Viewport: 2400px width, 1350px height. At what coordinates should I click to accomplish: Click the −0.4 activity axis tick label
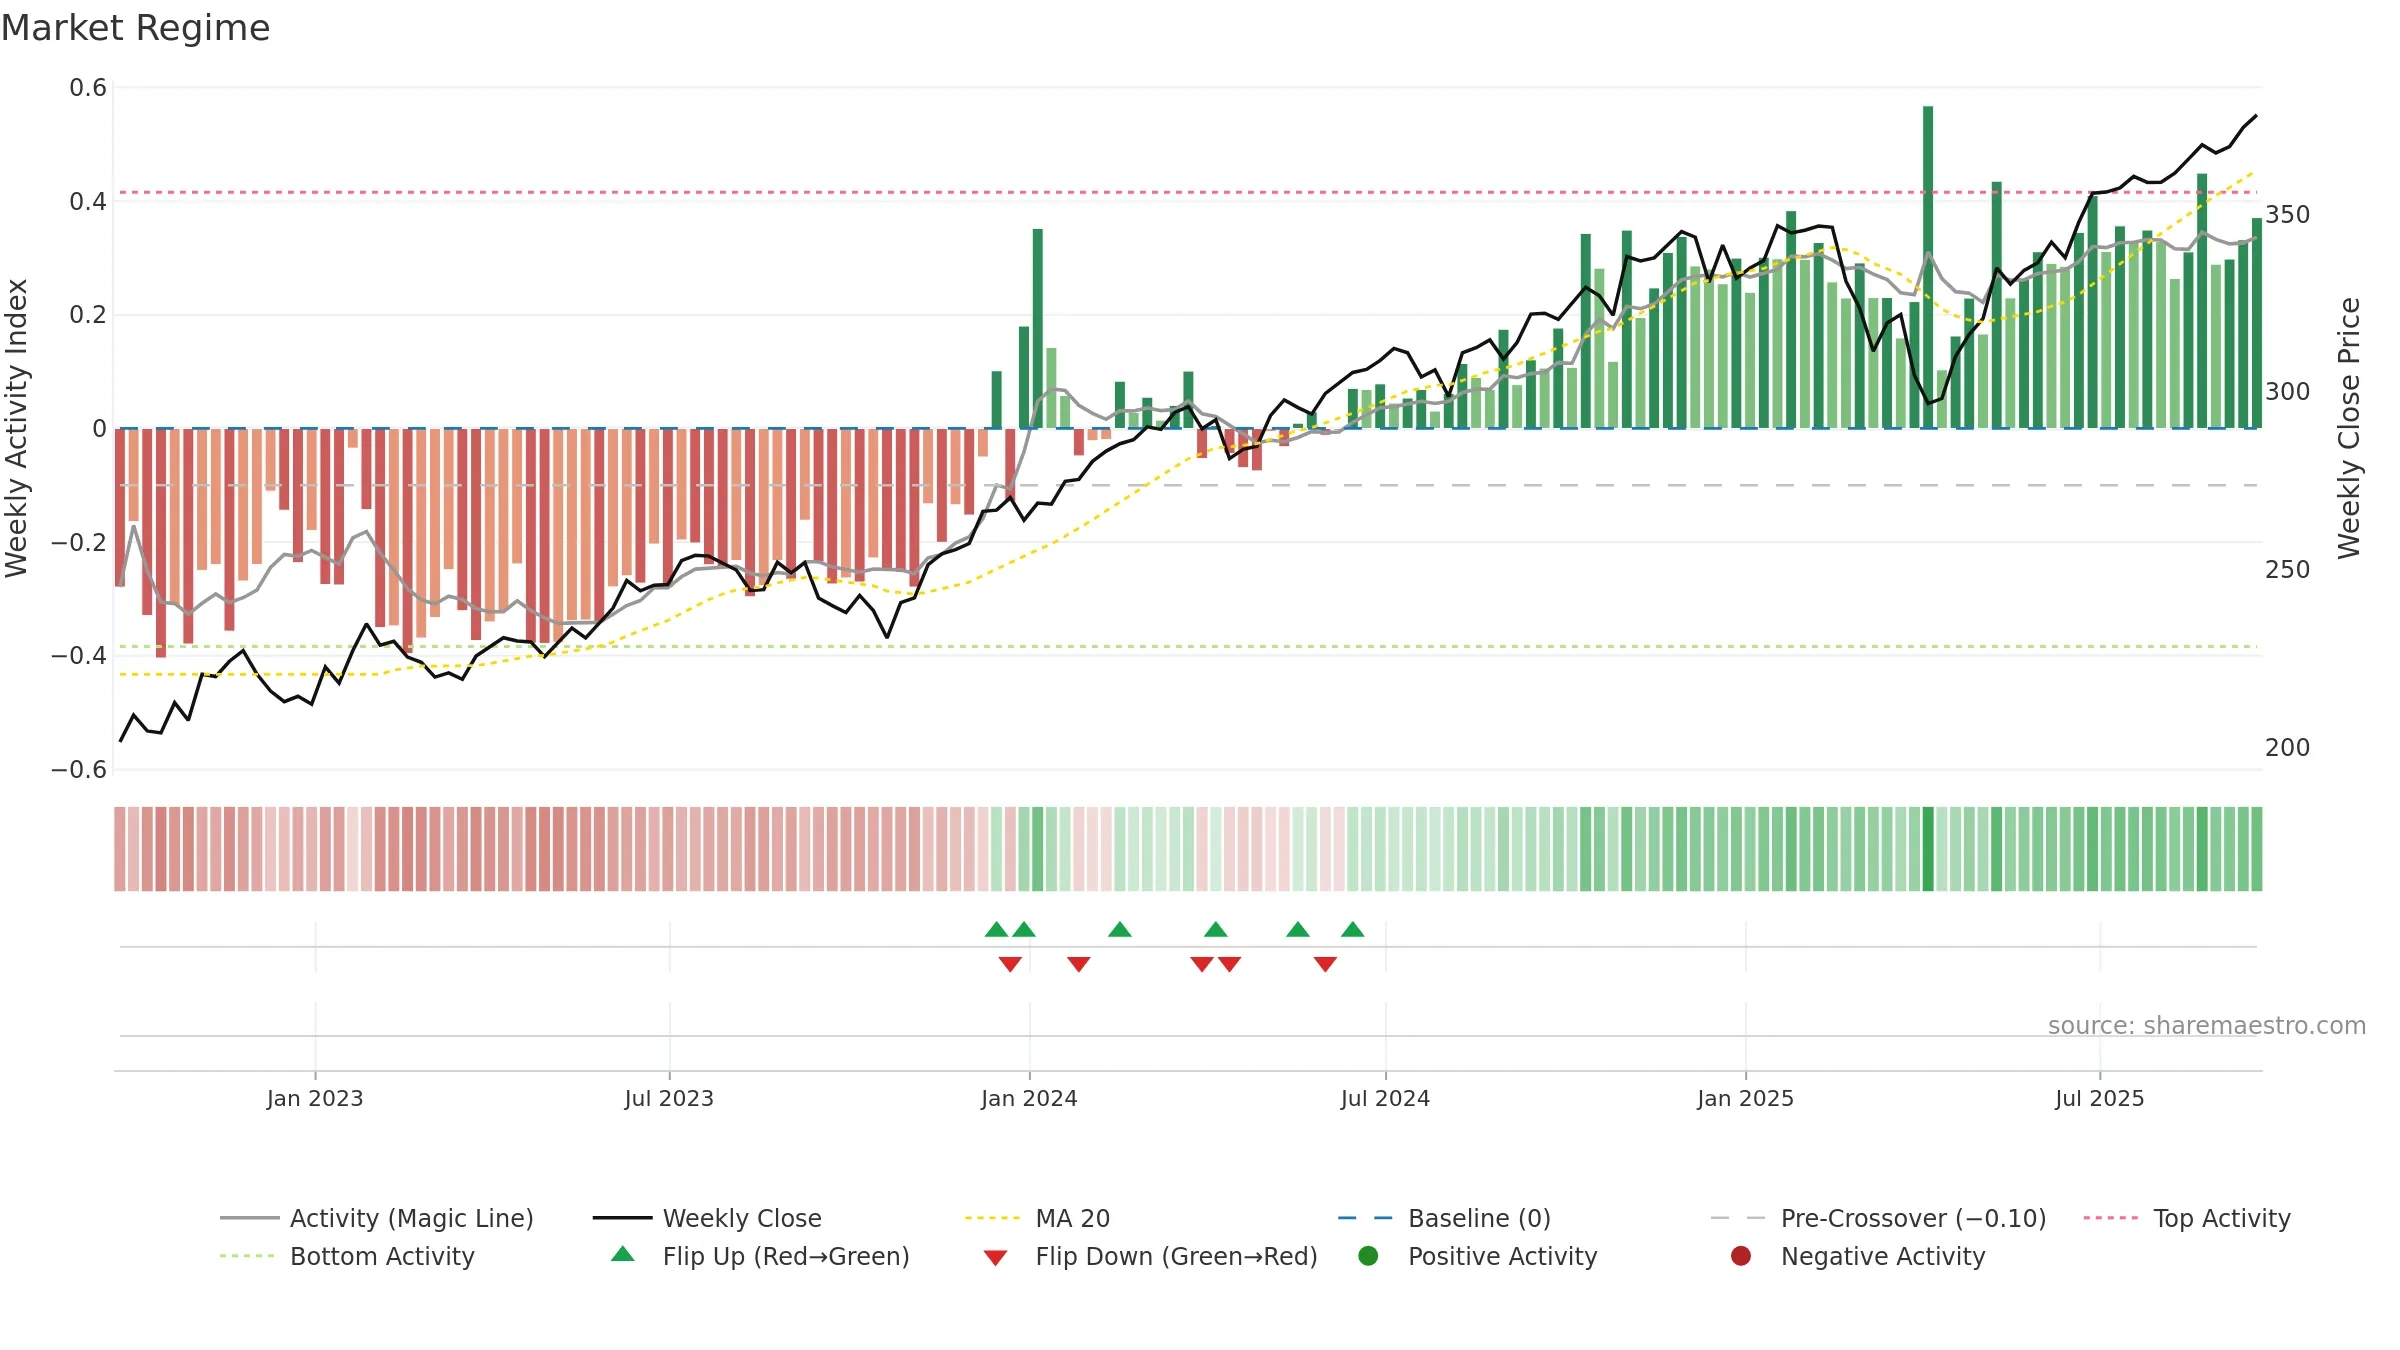coord(79,656)
